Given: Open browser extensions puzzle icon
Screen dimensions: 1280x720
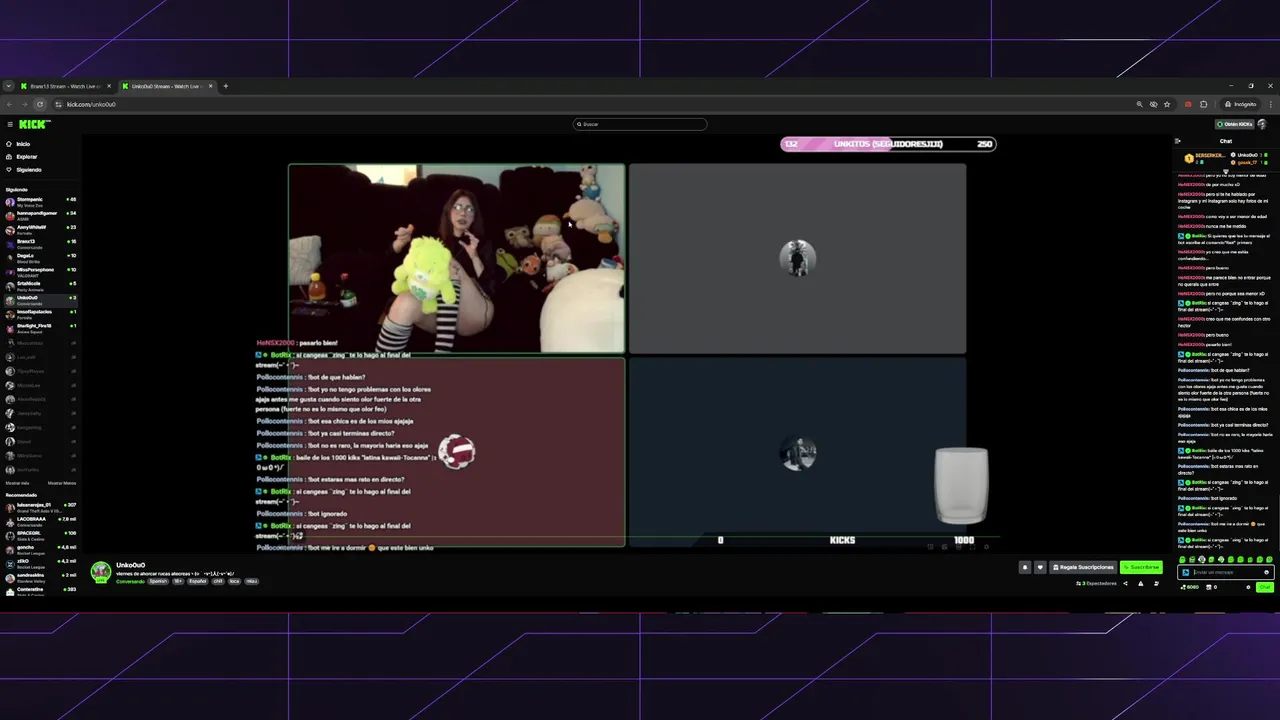Looking at the screenshot, I should pos(1203,104).
